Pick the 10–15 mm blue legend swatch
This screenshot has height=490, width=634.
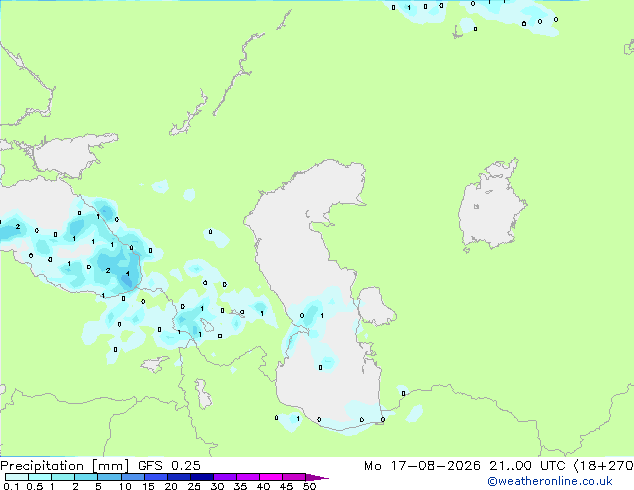pos(132,477)
